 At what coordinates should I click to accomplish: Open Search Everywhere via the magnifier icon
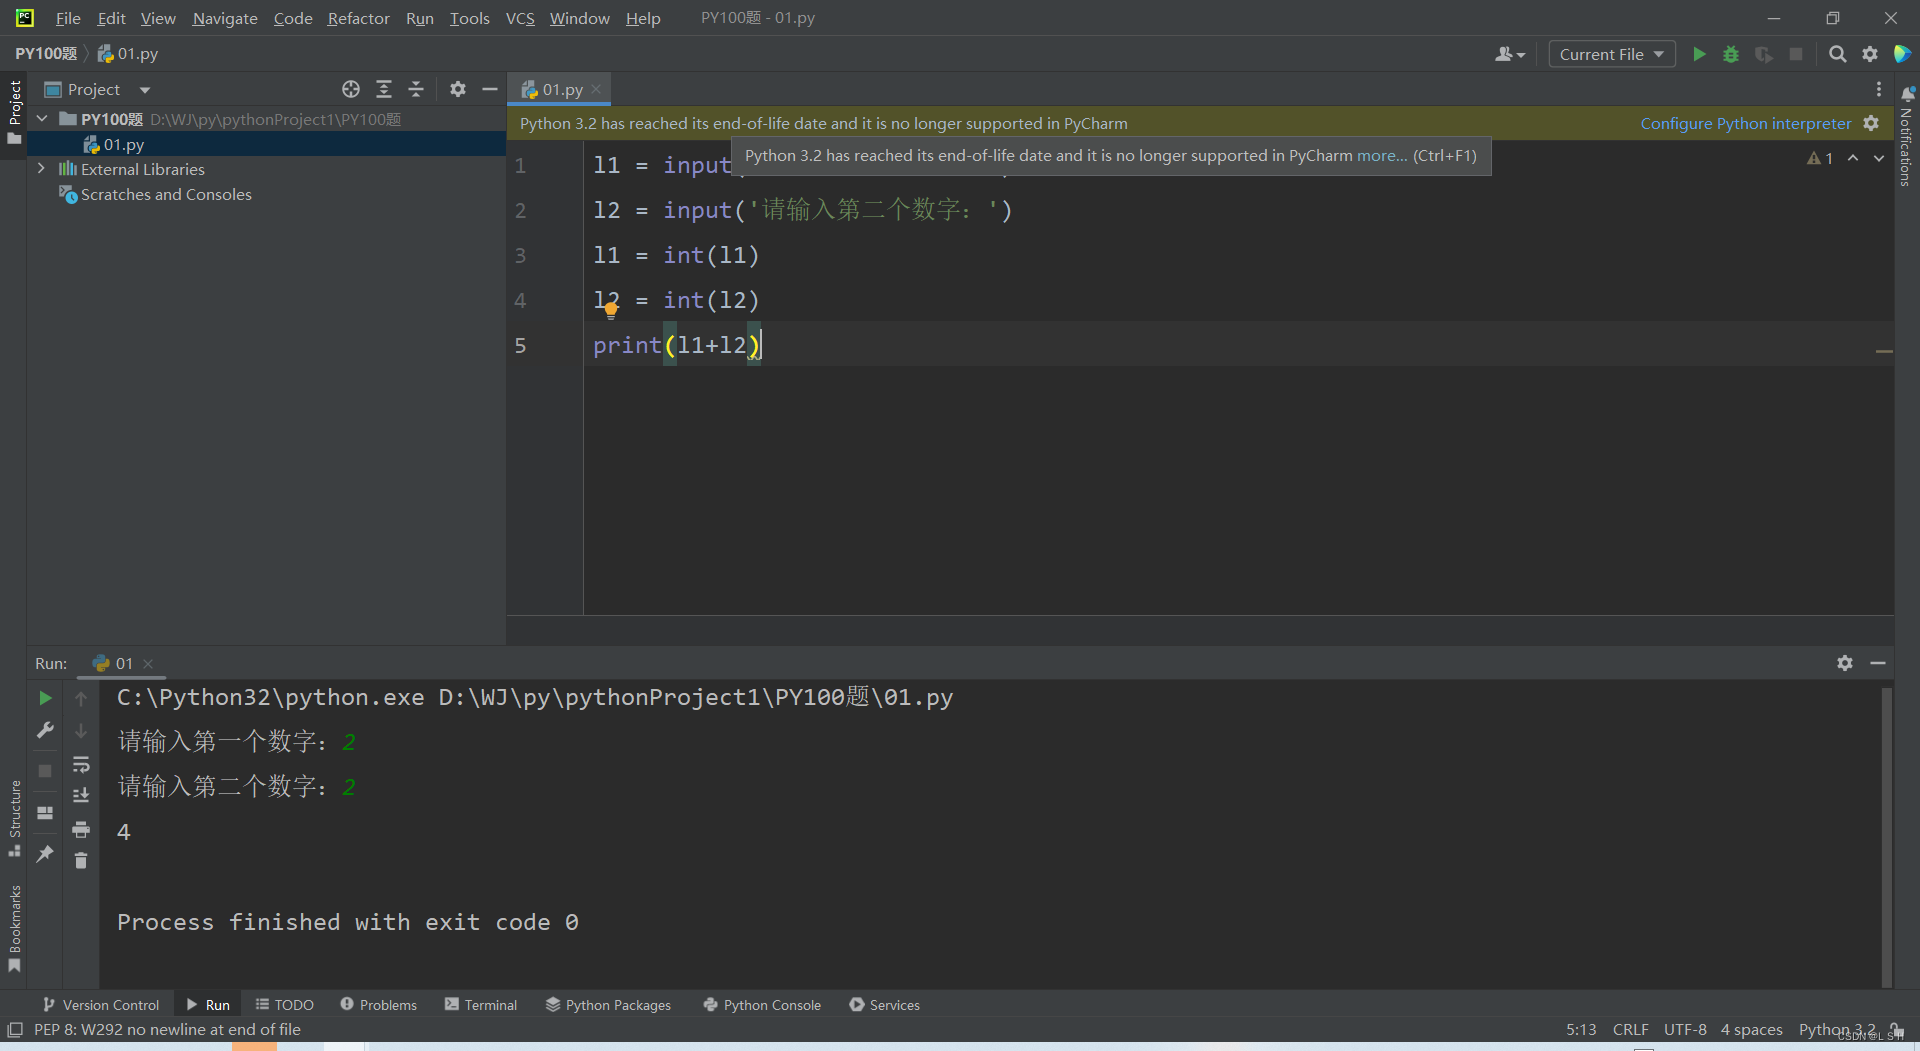[x=1837, y=54]
